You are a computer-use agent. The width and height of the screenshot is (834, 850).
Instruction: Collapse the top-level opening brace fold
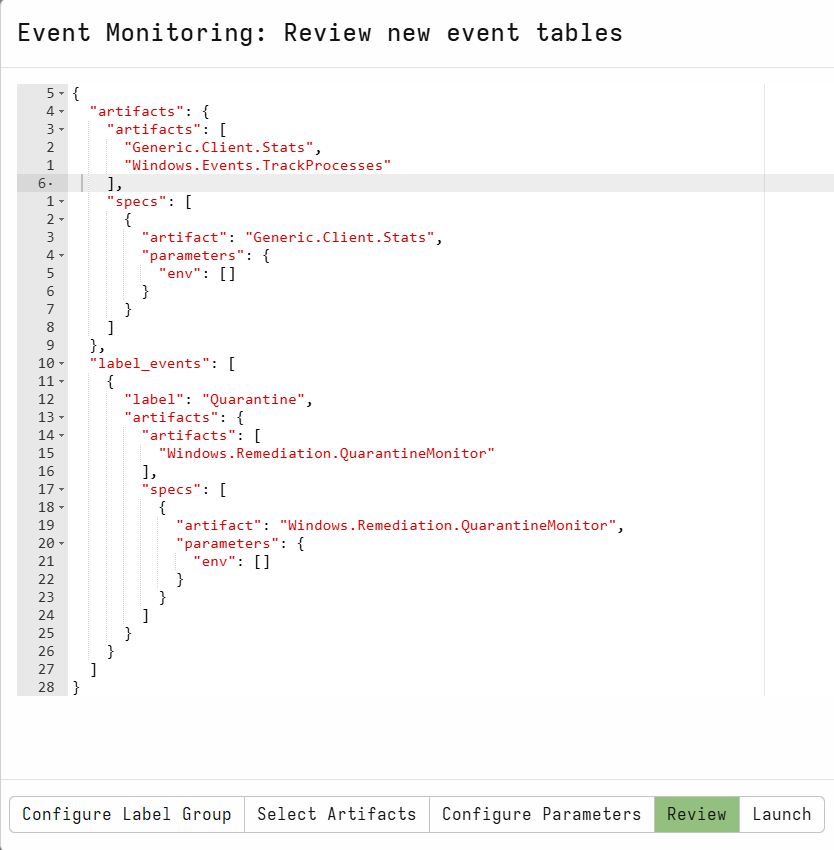pos(61,94)
